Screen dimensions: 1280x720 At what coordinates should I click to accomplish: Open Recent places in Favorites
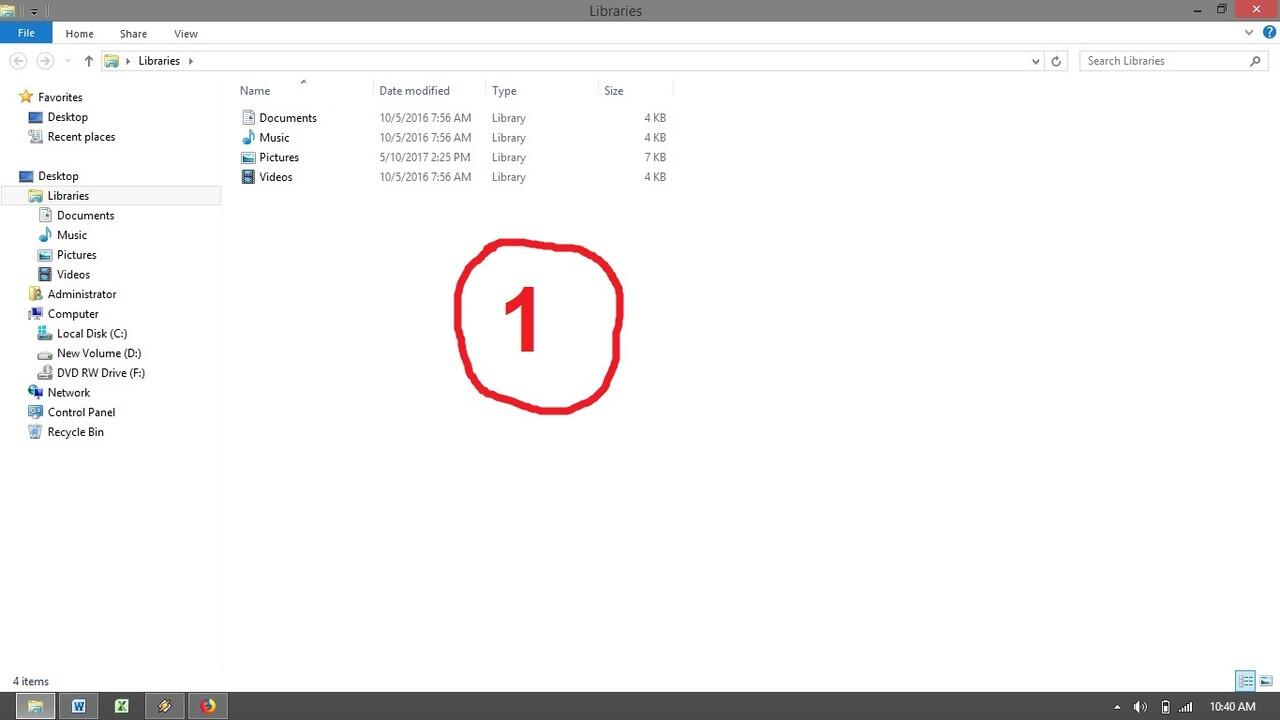click(x=81, y=137)
